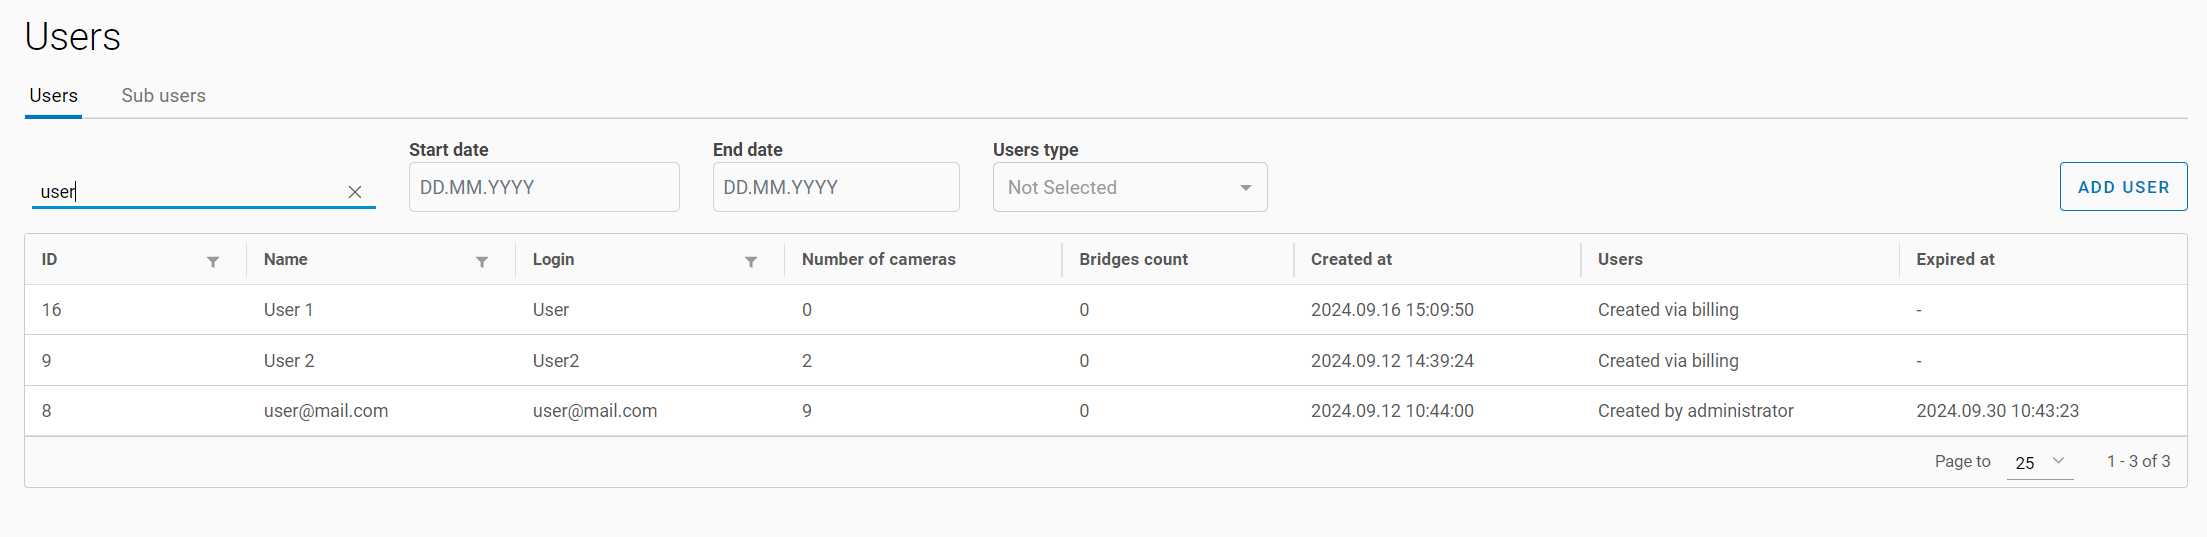The image size is (2207, 537).
Task: Open the User 2 row
Action: tap(288, 361)
